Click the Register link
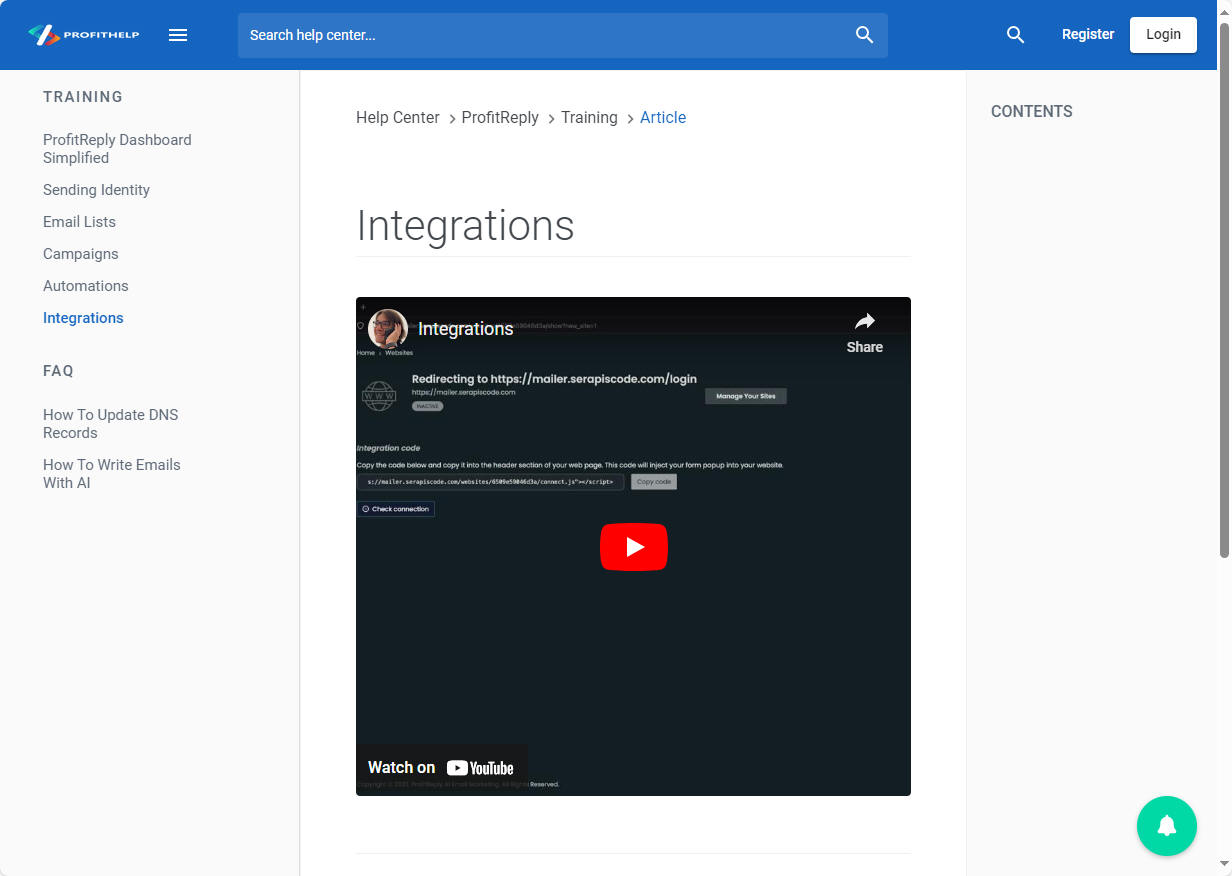1232x876 pixels. pos(1088,34)
